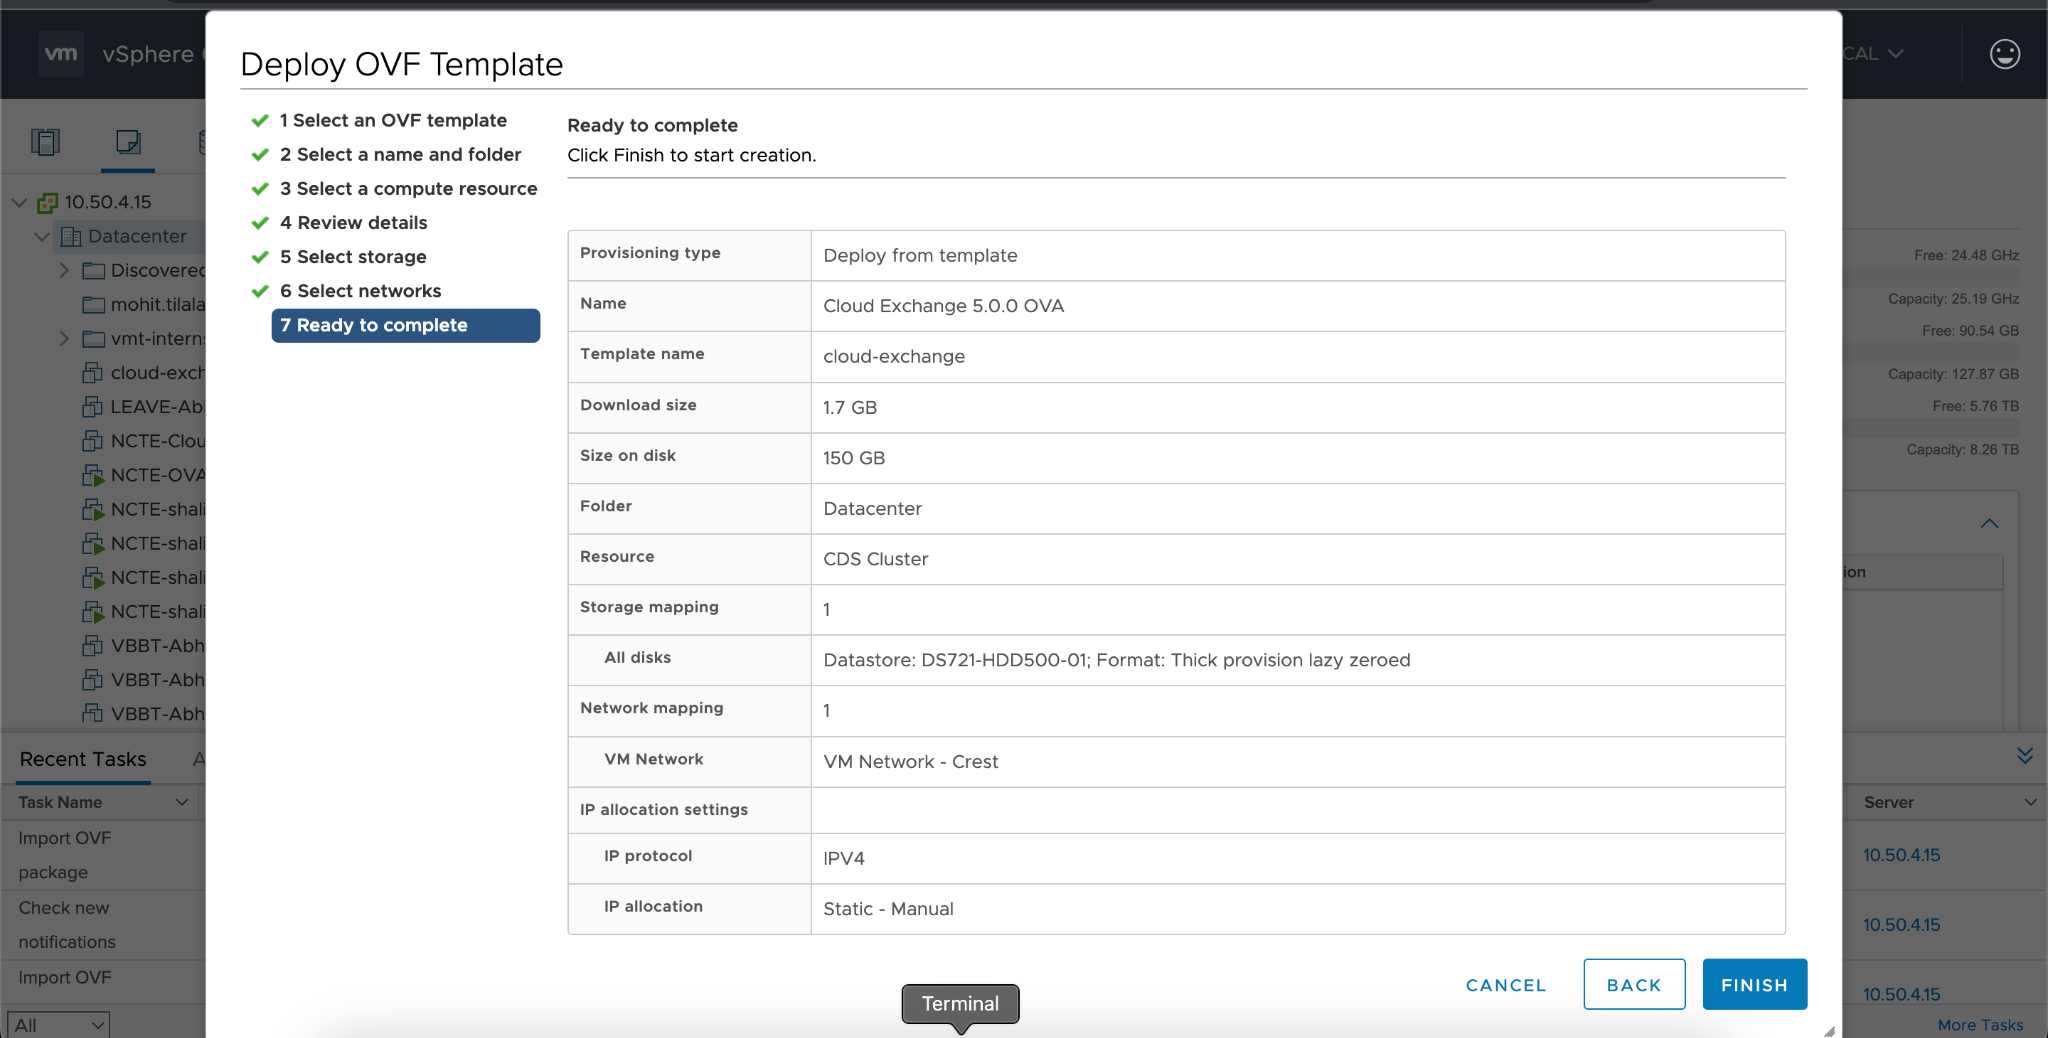Click the FINISH button
Viewport: 2048px width, 1038px height.
(x=1754, y=985)
